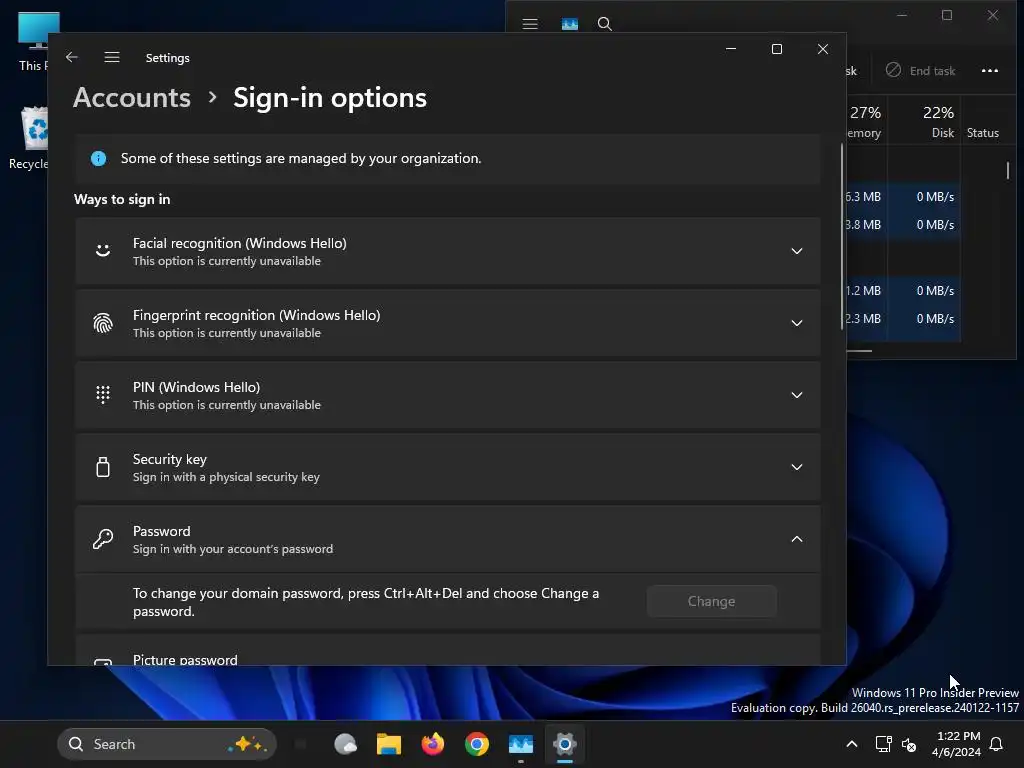This screenshot has height=768, width=1024.
Task: Go back using the Settings back arrow
Action: (x=72, y=57)
